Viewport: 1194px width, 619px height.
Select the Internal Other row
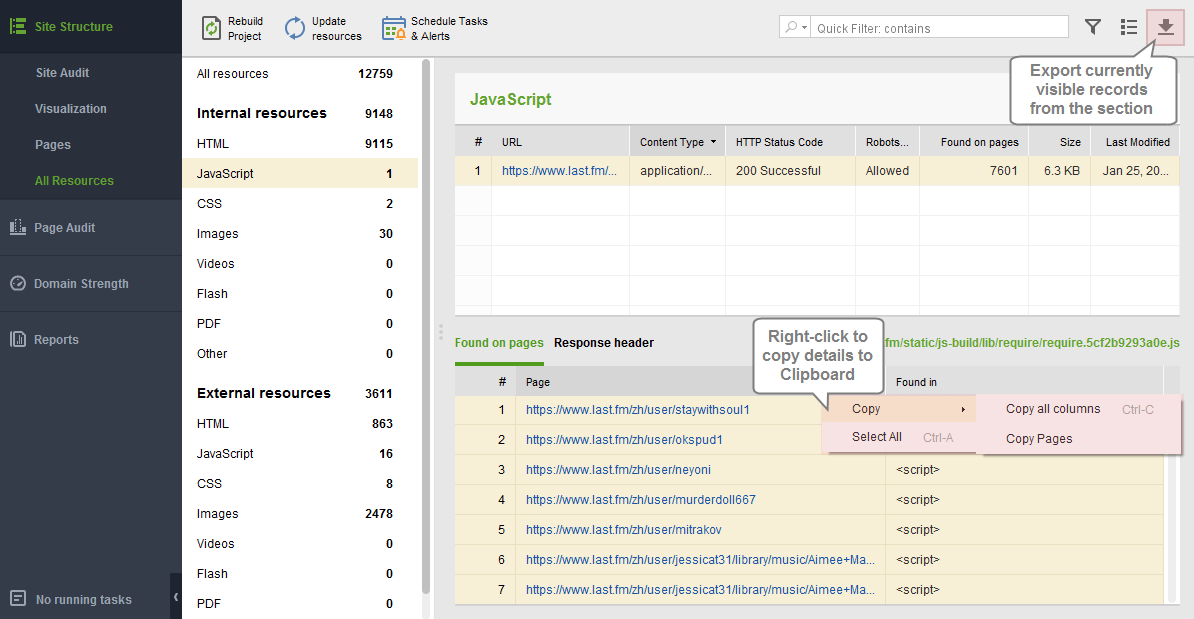point(300,353)
